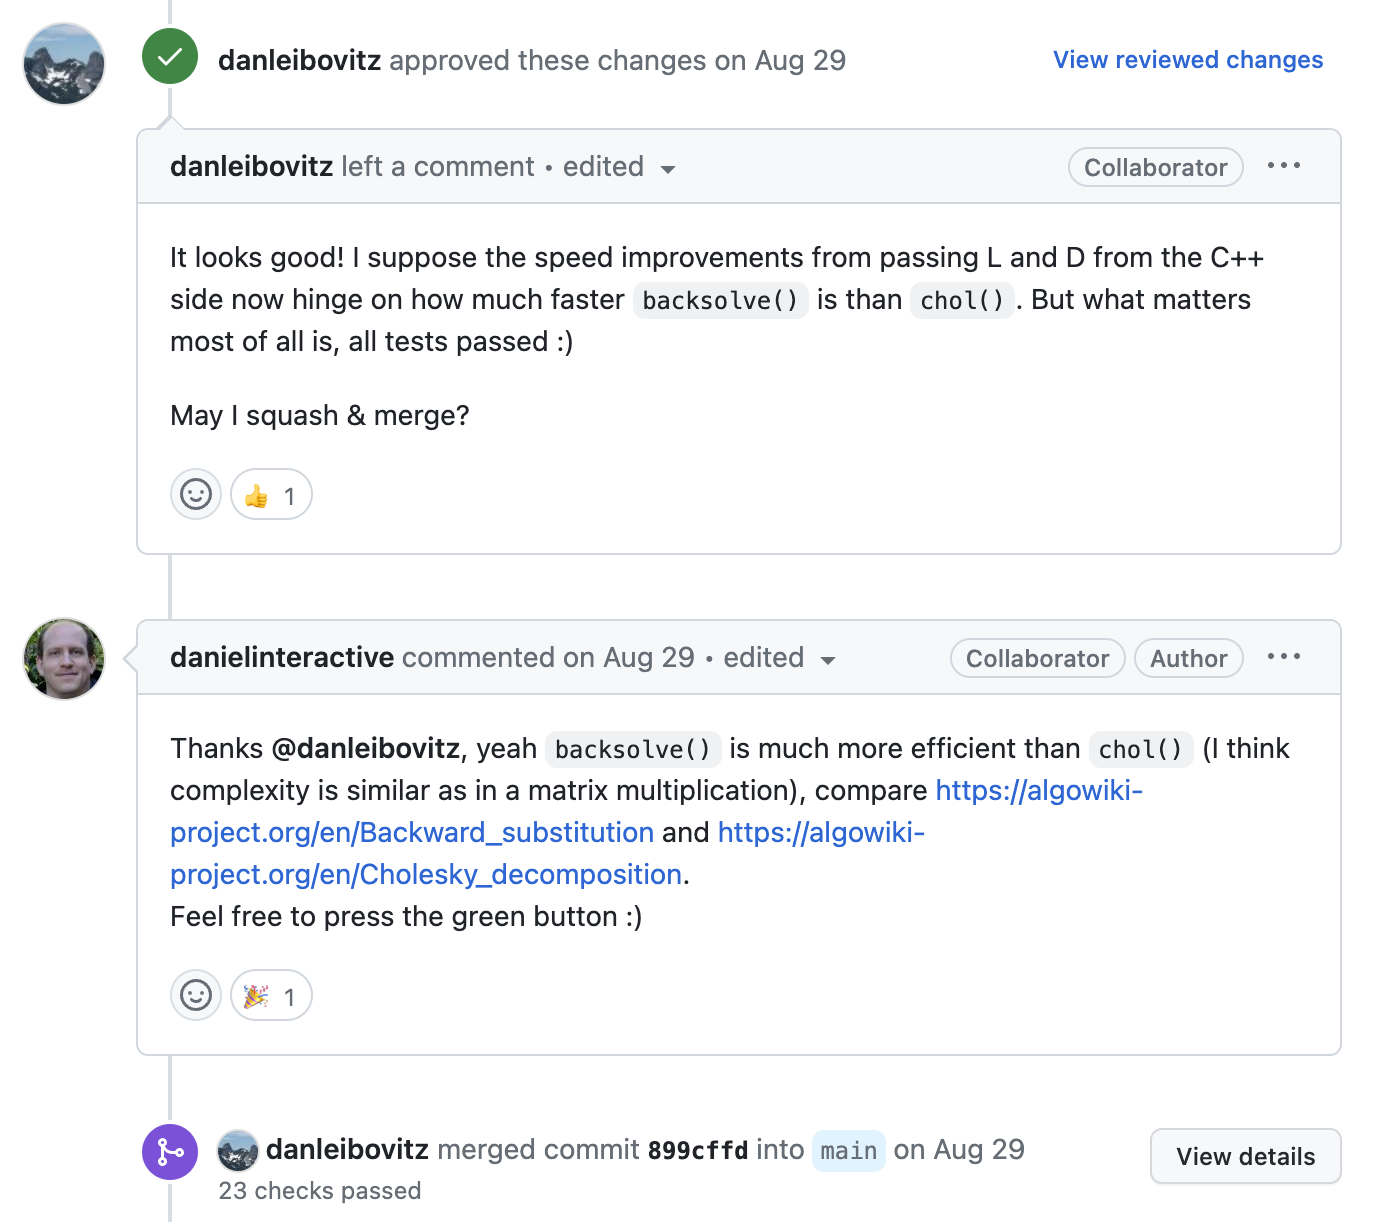Toggle party popper reaction on second comment

click(271, 996)
